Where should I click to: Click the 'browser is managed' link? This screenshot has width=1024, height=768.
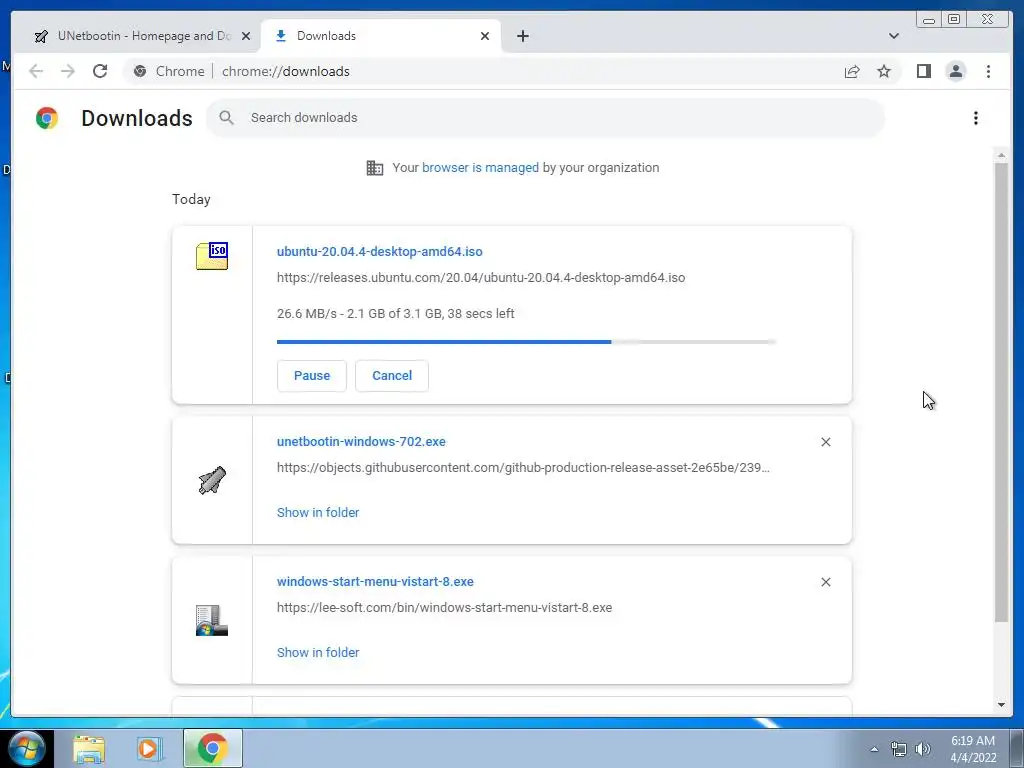(480, 168)
